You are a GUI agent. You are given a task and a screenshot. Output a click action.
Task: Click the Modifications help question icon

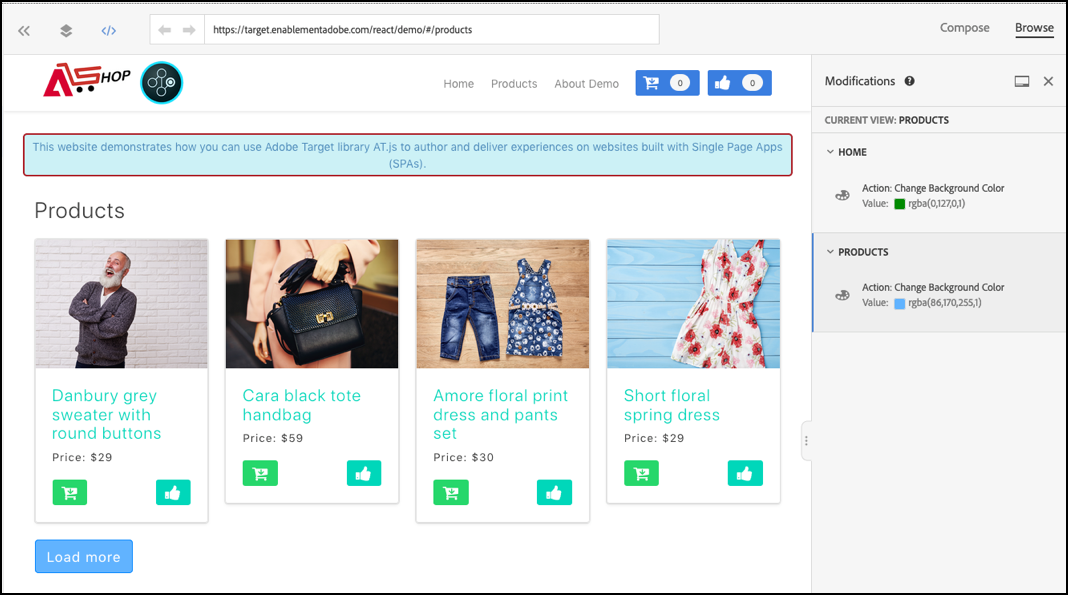(909, 81)
